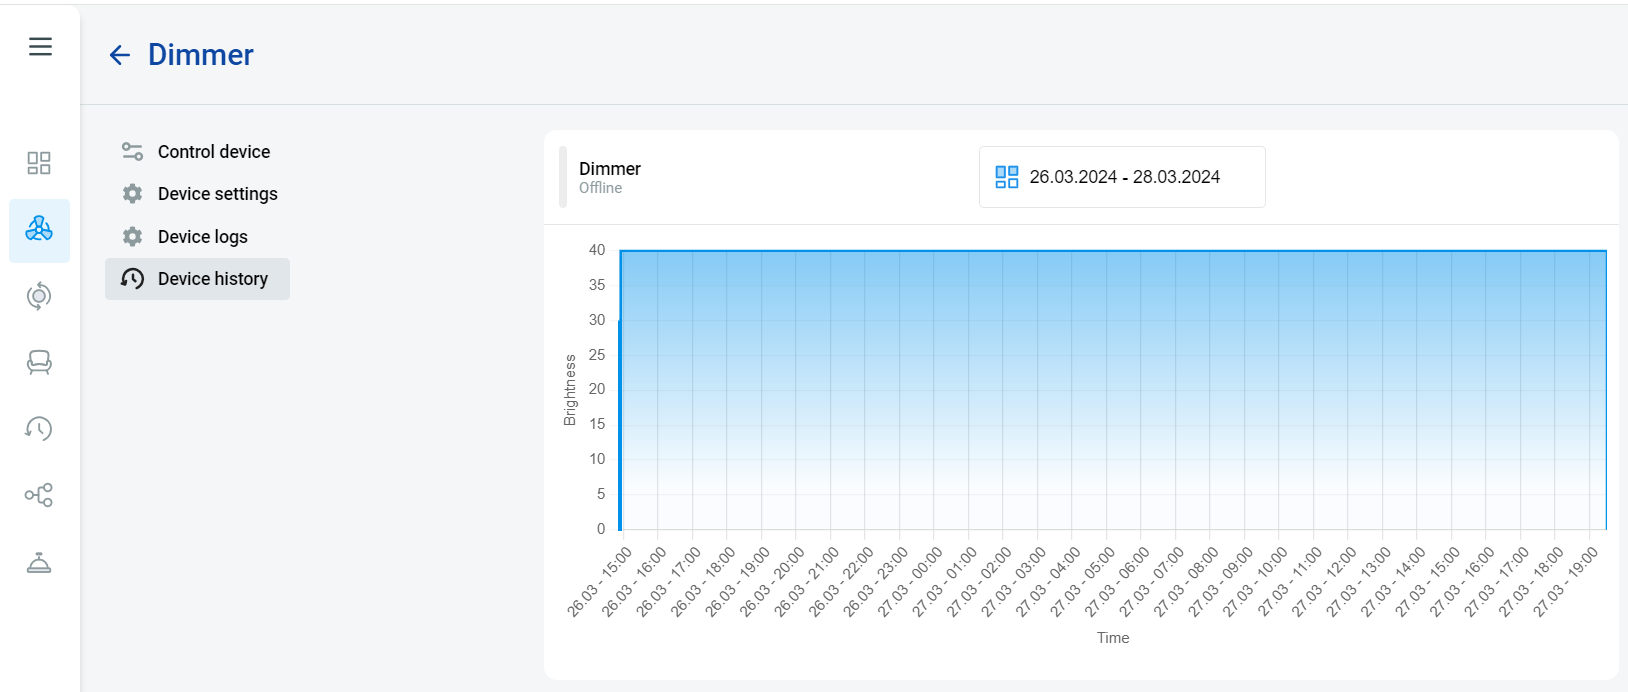Click the gear icon beside Device logs
The image size is (1628, 692).
pos(132,237)
